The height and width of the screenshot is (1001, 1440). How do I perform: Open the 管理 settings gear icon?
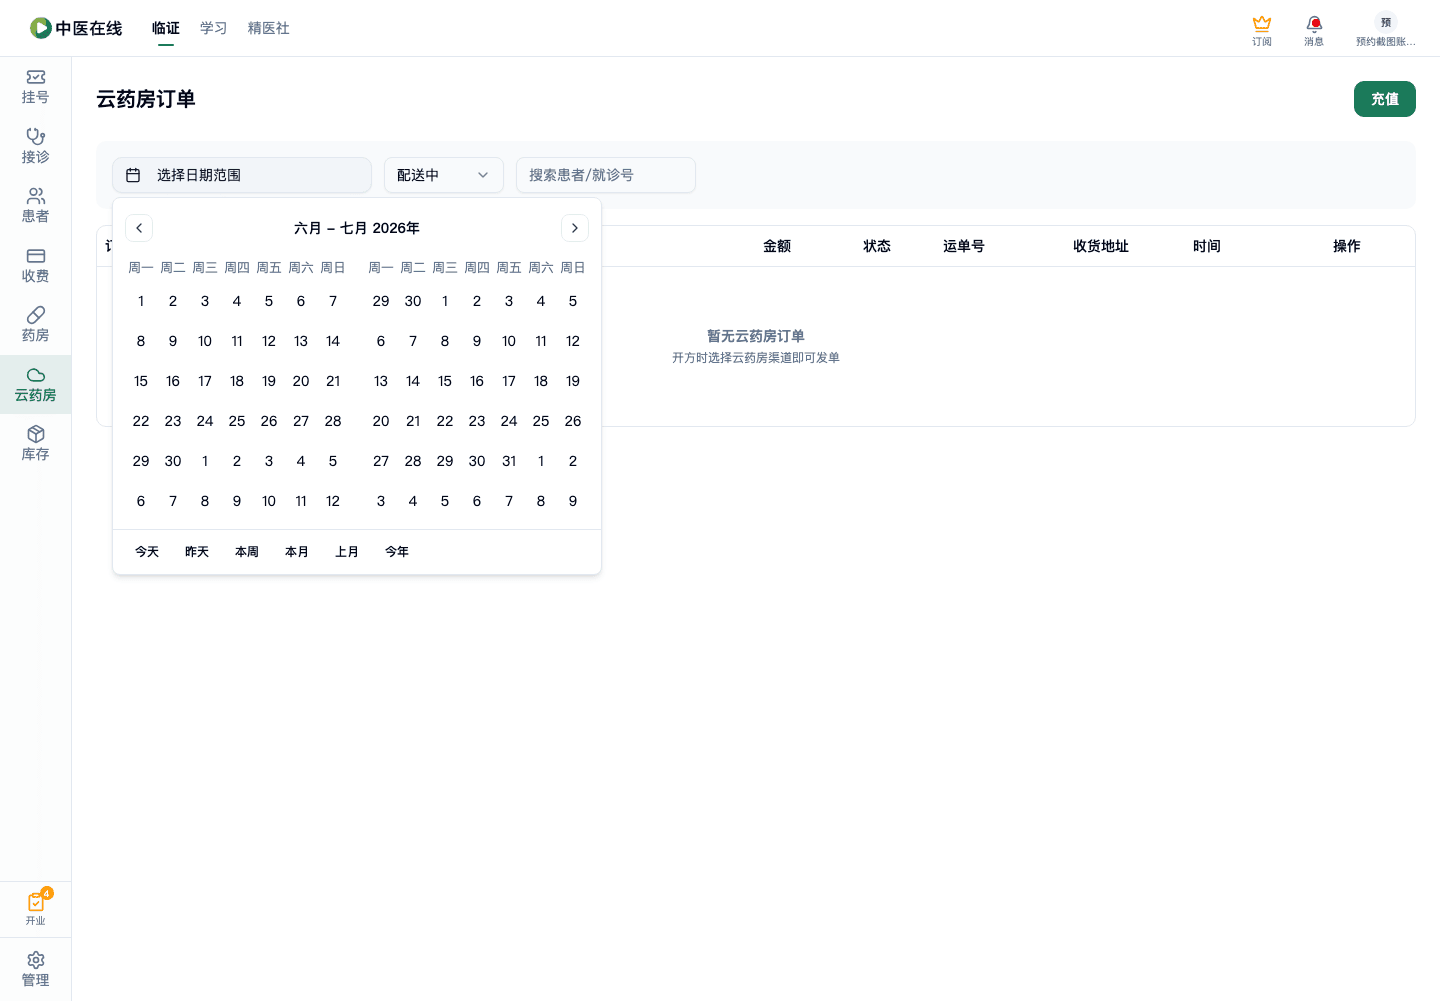[35, 969]
